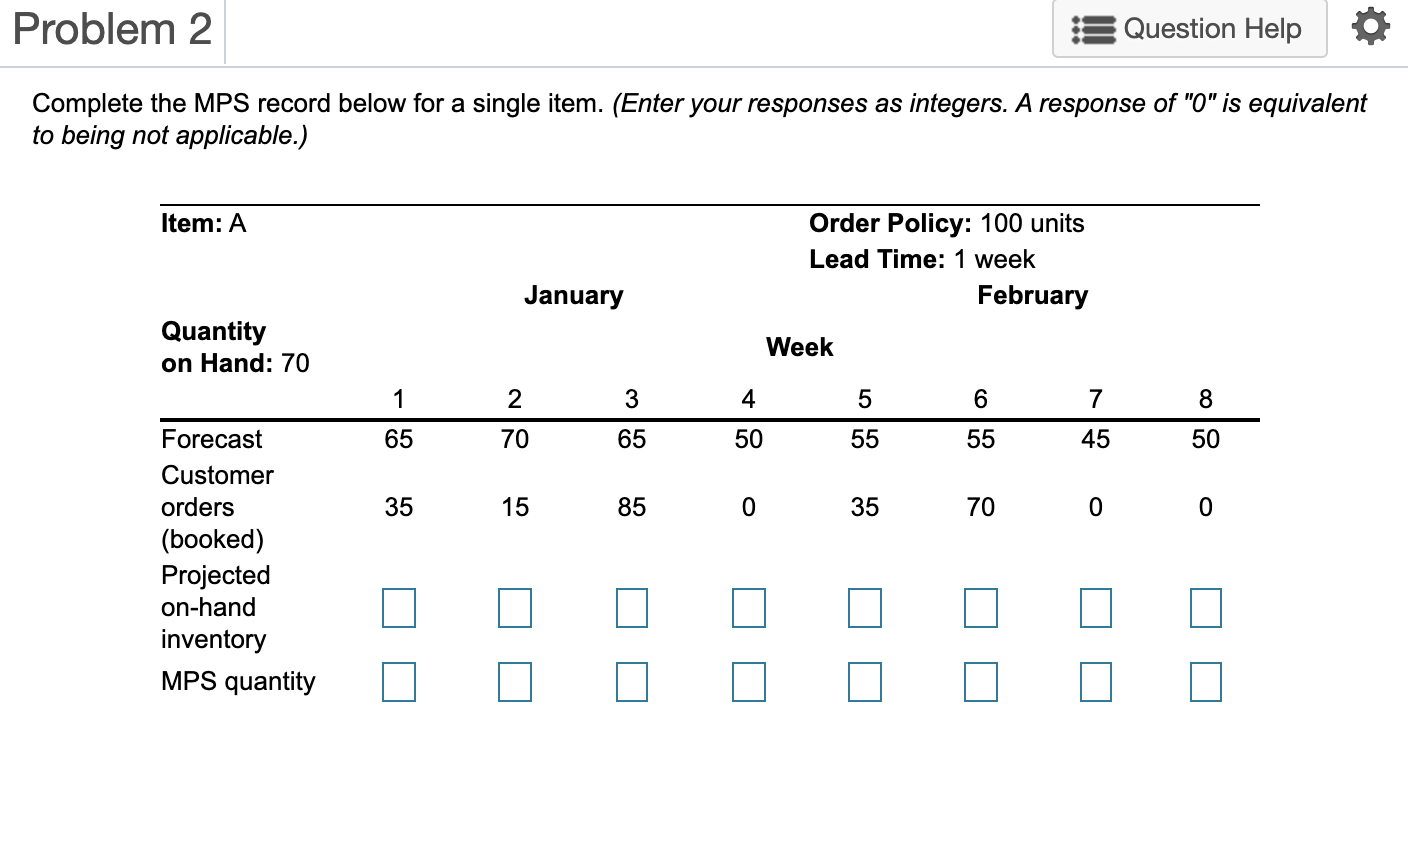Select projected on-hand inventory field week 2
Viewport: 1408px width, 850px height.
[x=514, y=607]
